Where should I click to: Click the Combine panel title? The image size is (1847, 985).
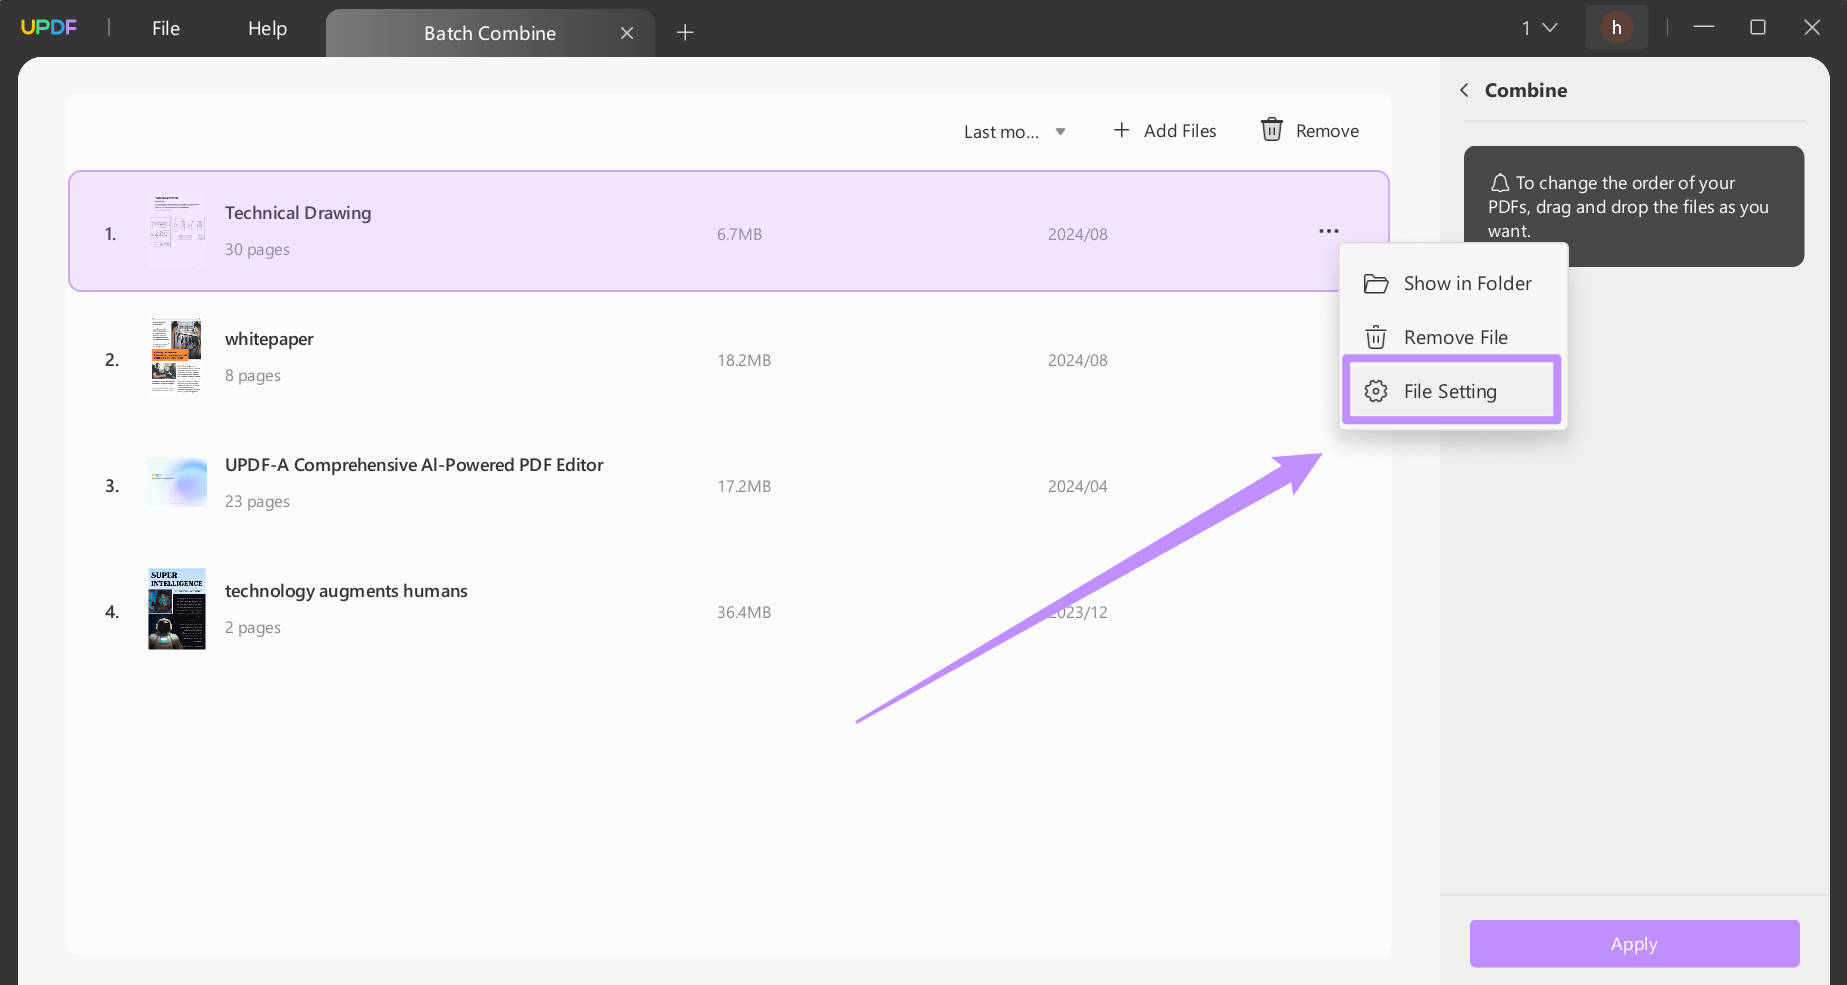[x=1526, y=90]
